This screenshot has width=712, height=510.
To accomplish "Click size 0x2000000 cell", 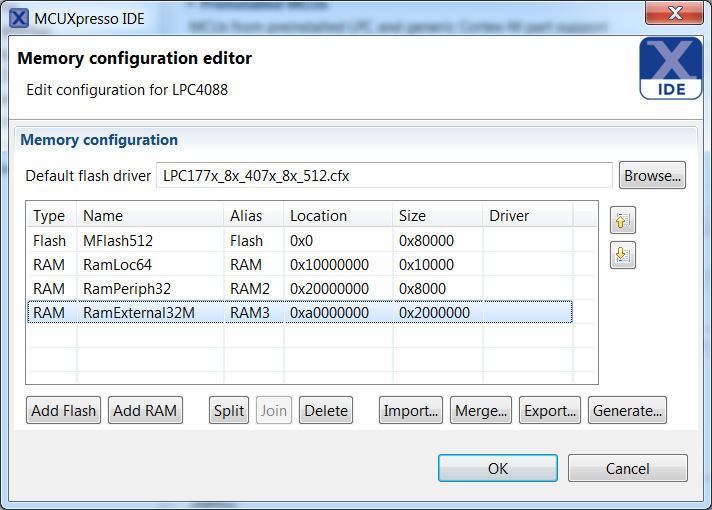I will [438, 313].
